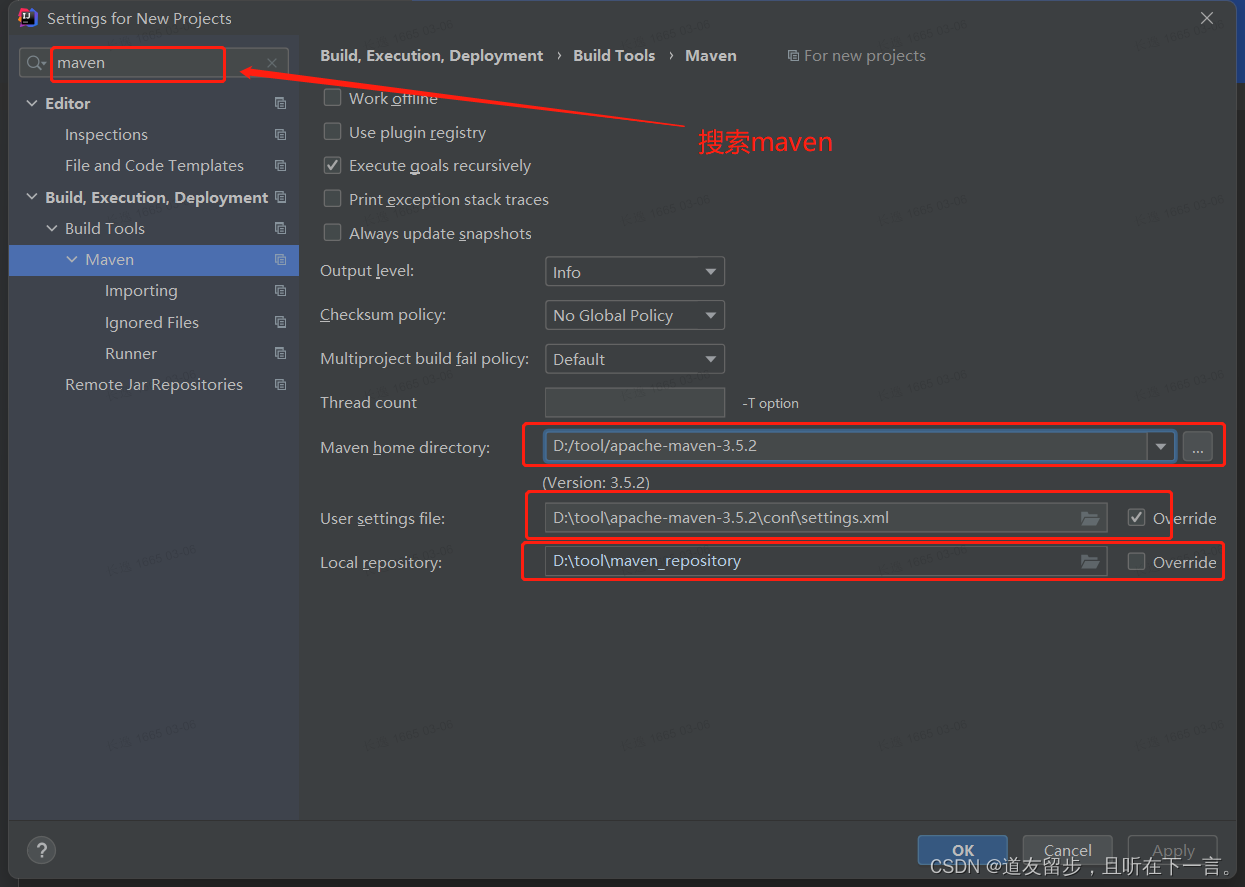
Task: Clear the maven search using the X icon
Action: point(271,62)
